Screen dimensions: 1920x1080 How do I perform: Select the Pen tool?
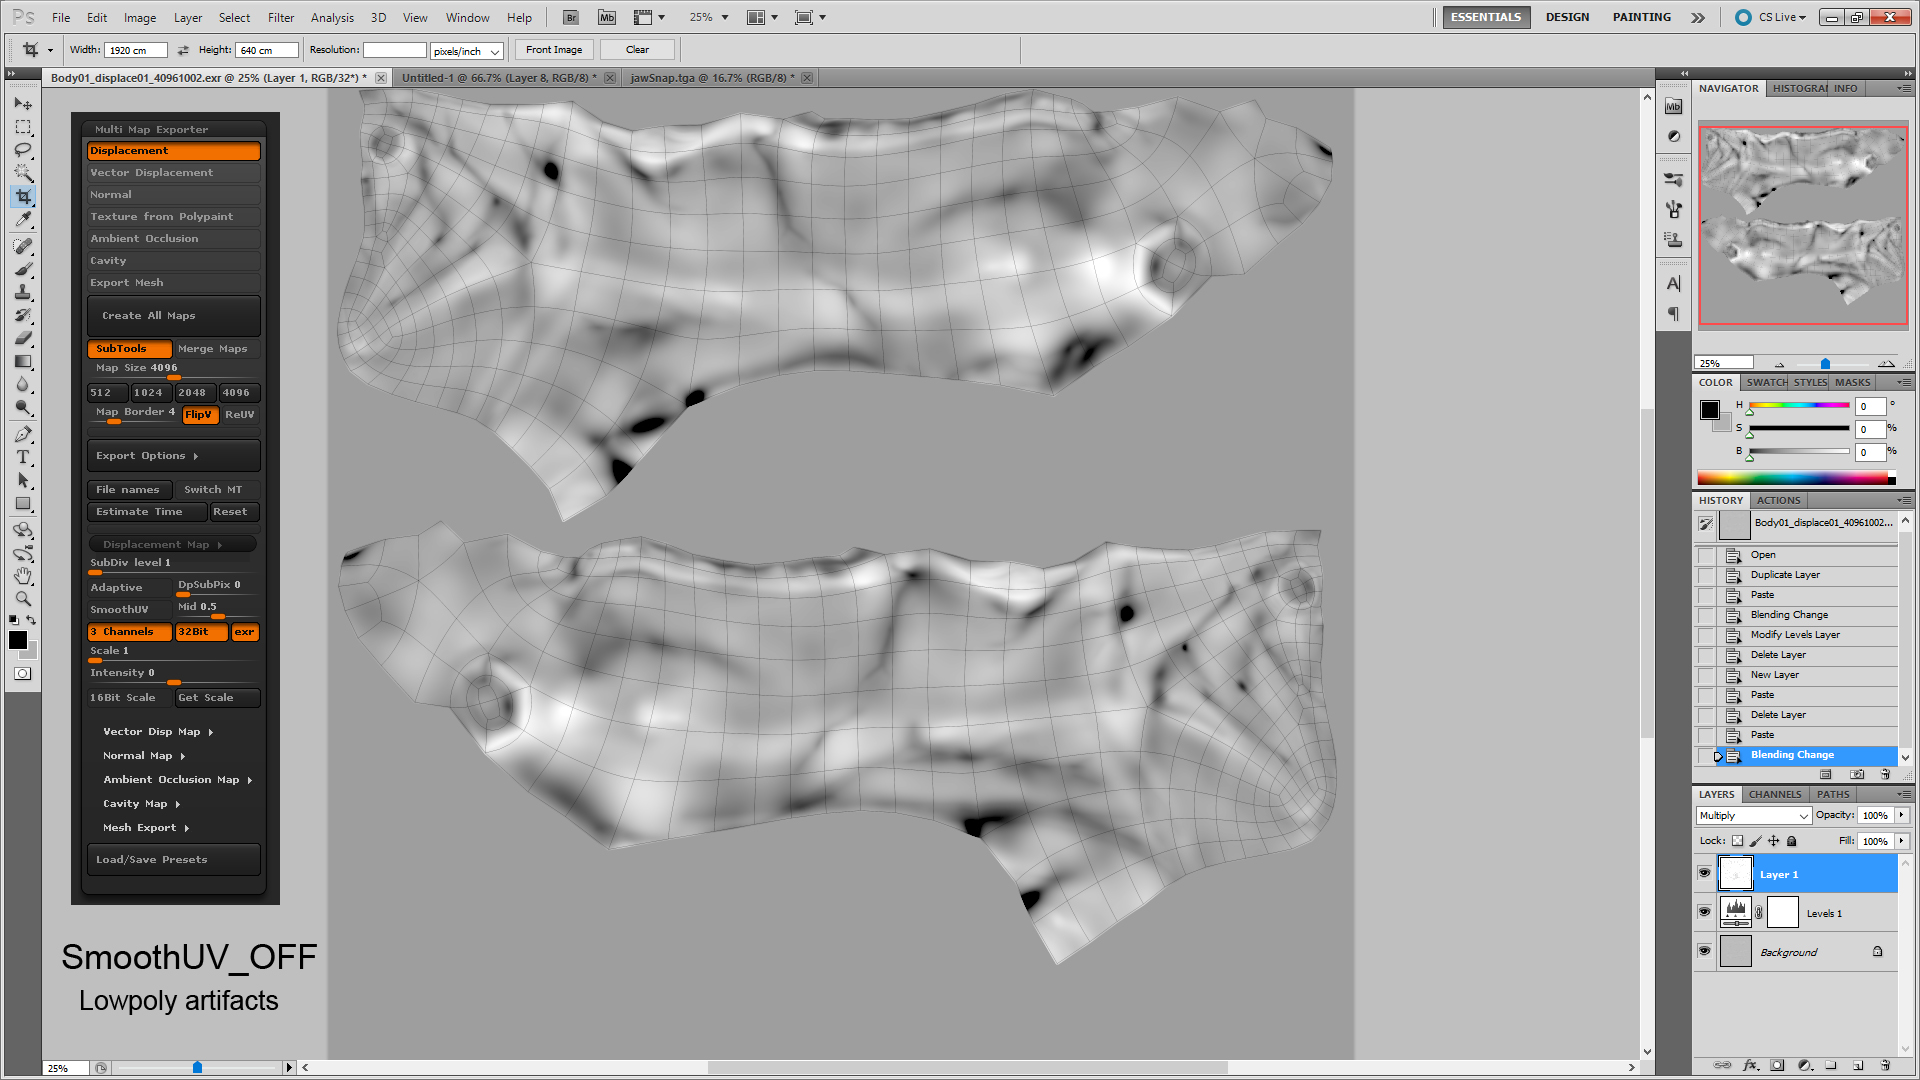click(23, 434)
